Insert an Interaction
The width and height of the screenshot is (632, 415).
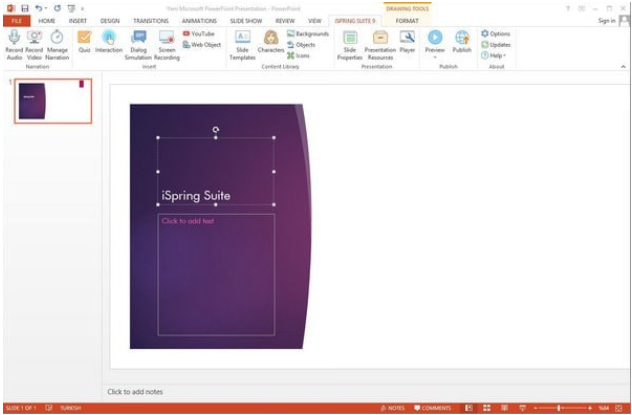(x=108, y=40)
